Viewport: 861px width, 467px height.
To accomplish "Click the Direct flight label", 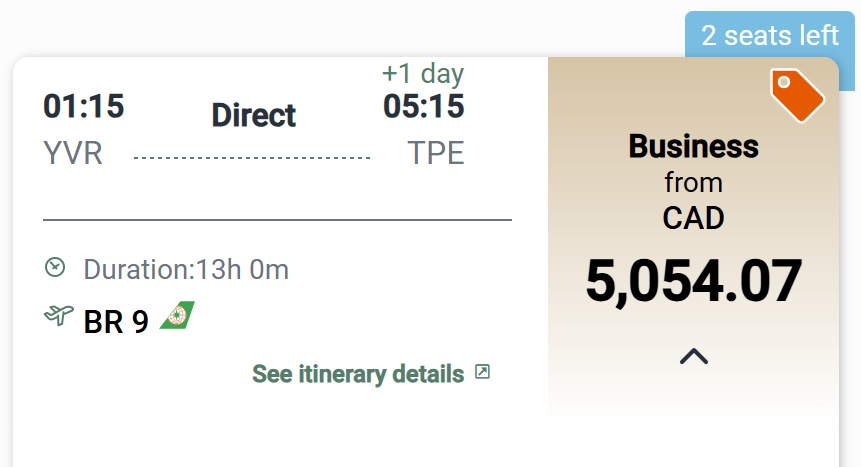I will coord(254,115).
